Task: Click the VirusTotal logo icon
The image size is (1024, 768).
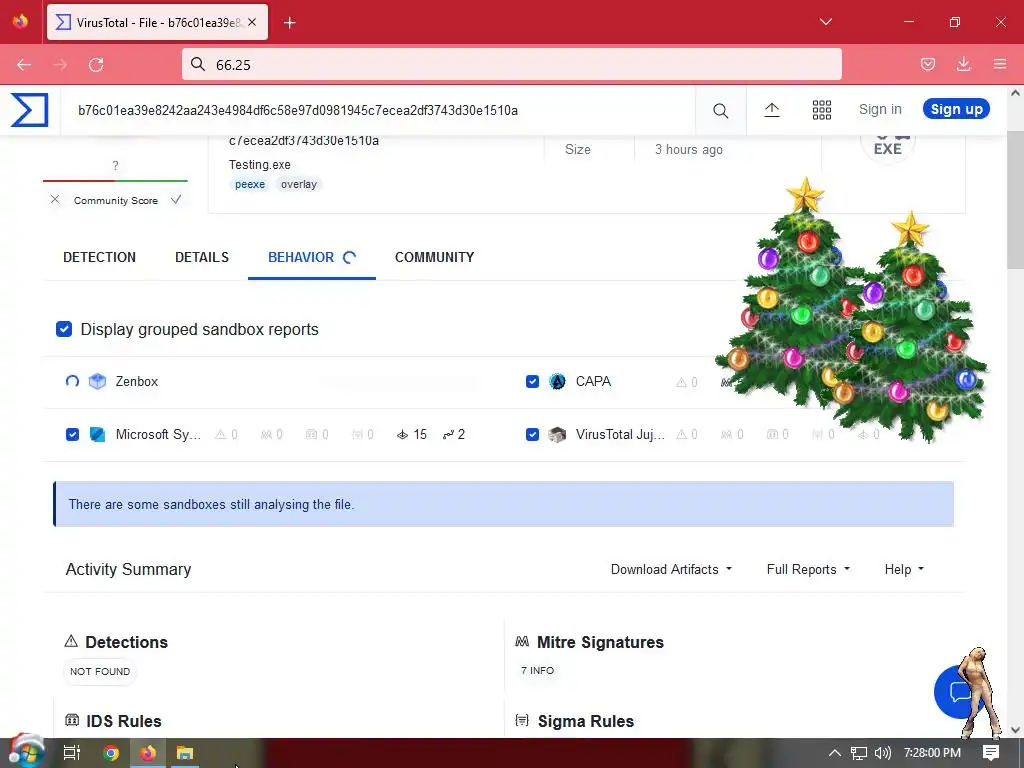Action: coord(29,110)
